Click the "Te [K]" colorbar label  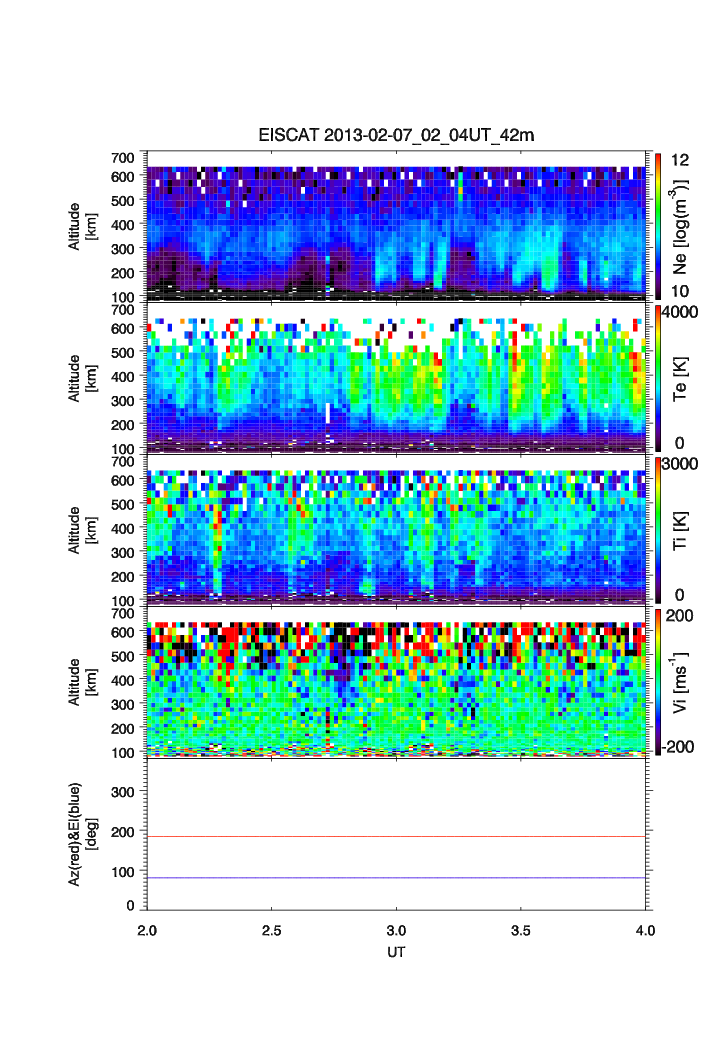(680, 379)
